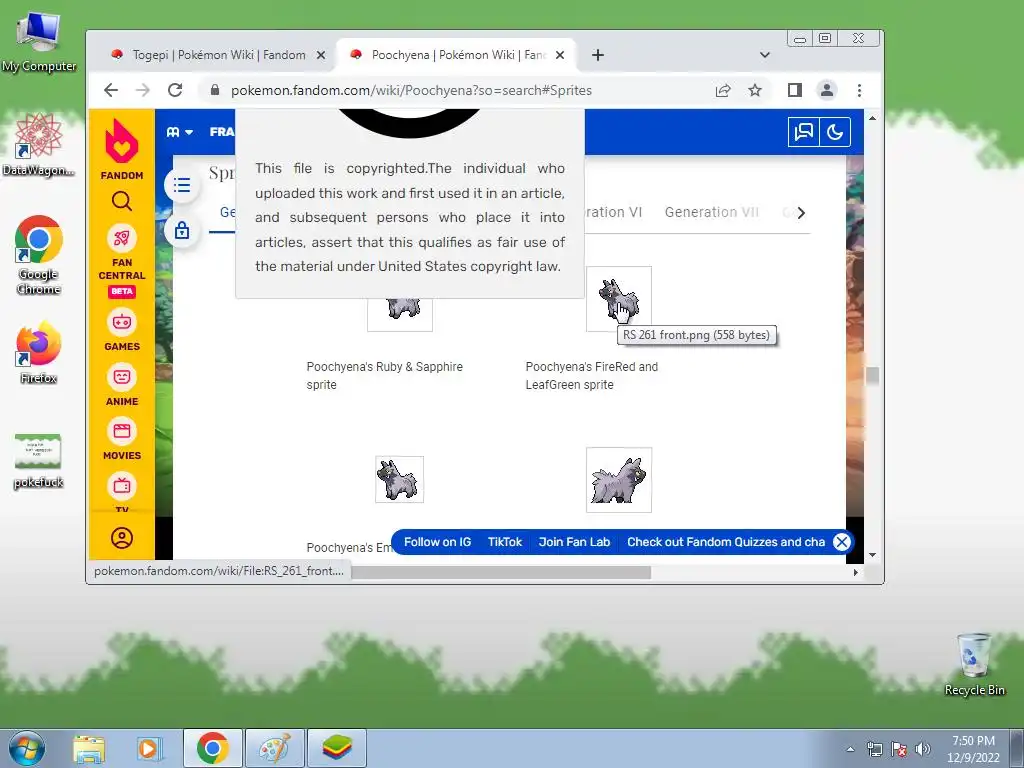The height and width of the screenshot is (768, 1024).
Task: Open BlueStacks taskbar icon
Action: click(x=337, y=748)
